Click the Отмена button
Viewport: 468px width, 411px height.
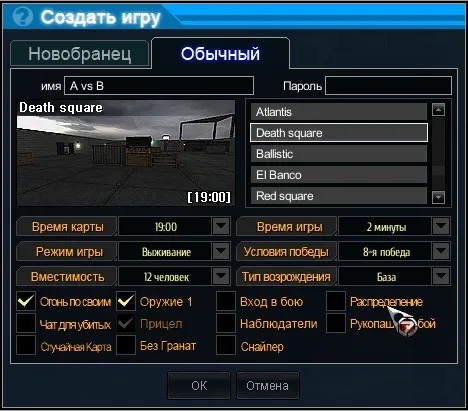click(268, 386)
